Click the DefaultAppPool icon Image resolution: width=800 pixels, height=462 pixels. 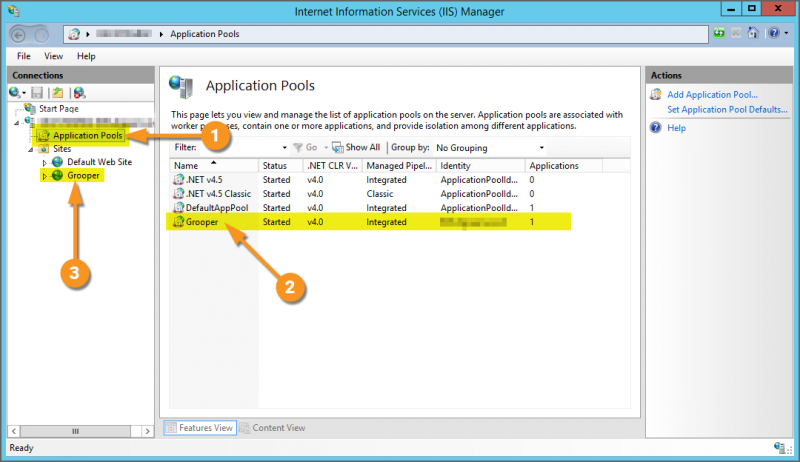tap(178, 208)
